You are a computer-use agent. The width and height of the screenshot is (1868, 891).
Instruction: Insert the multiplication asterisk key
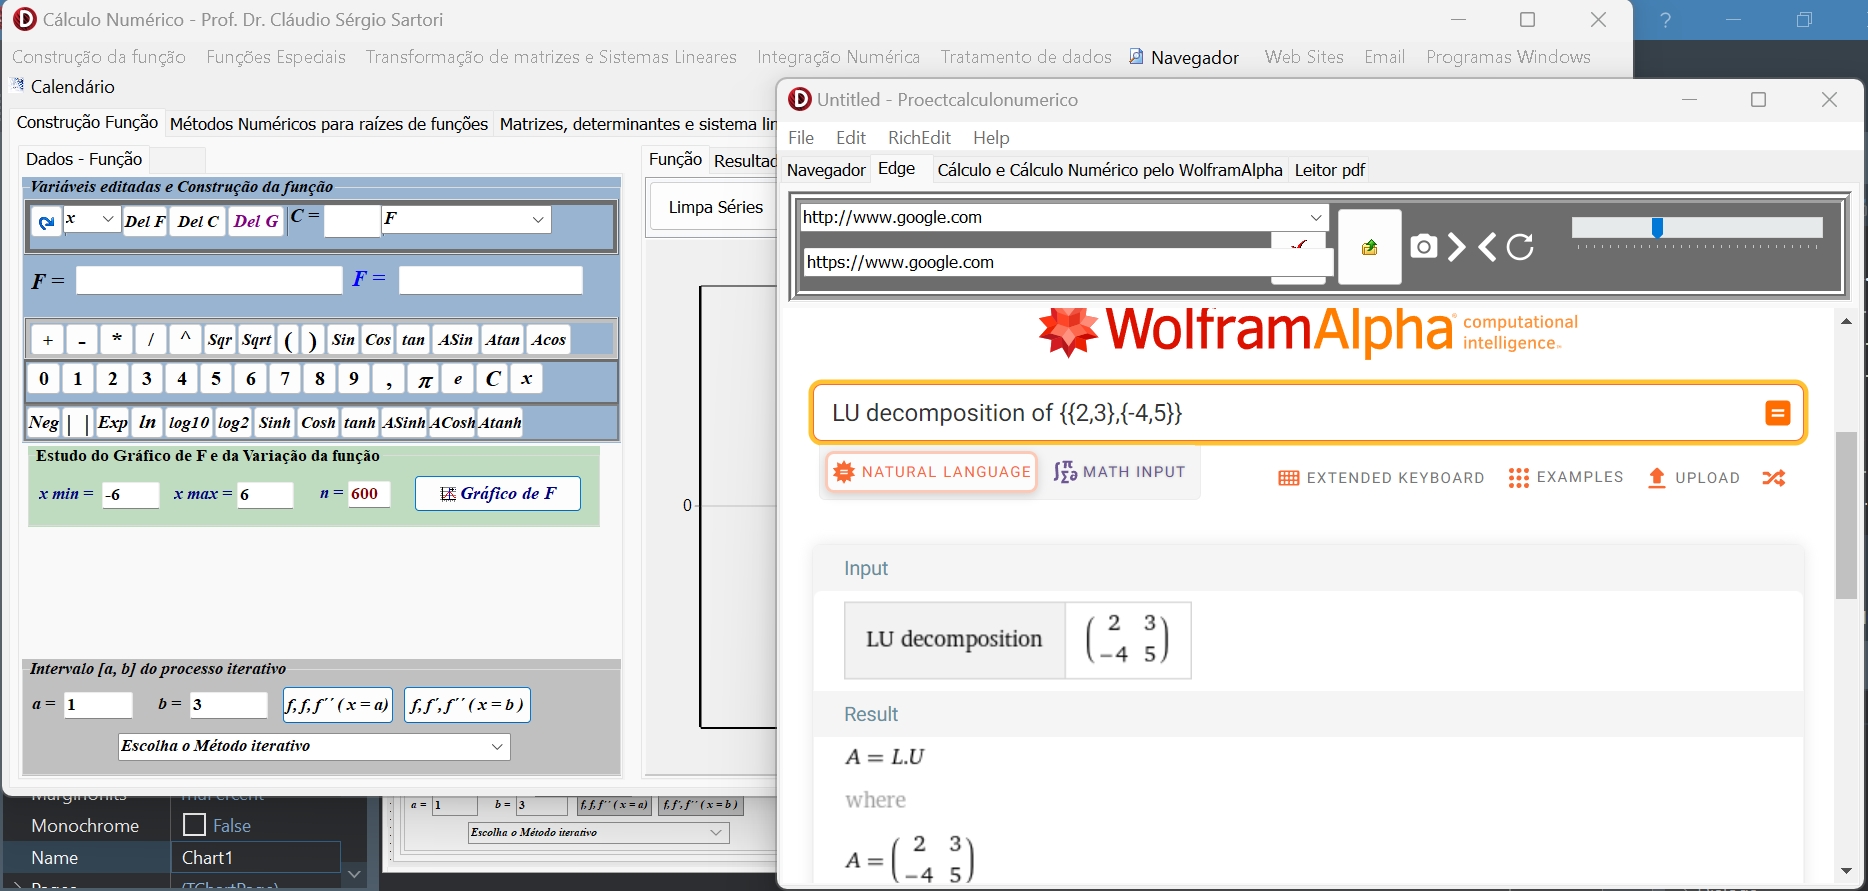[x=116, y=340]
